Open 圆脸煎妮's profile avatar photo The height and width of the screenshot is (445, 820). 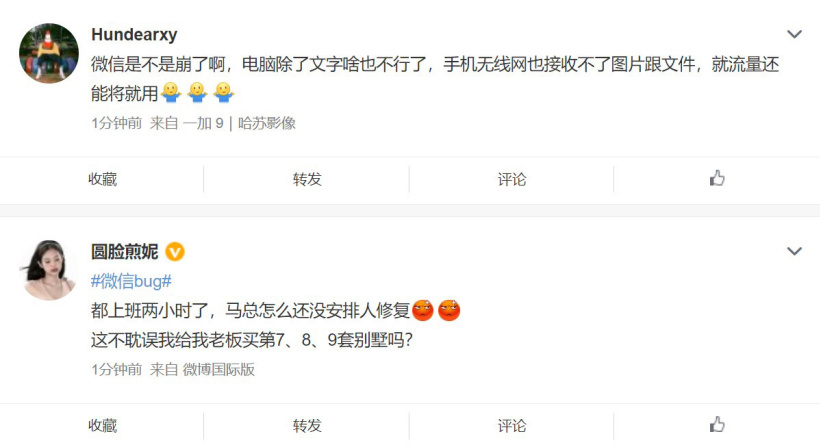click(49, 270)
